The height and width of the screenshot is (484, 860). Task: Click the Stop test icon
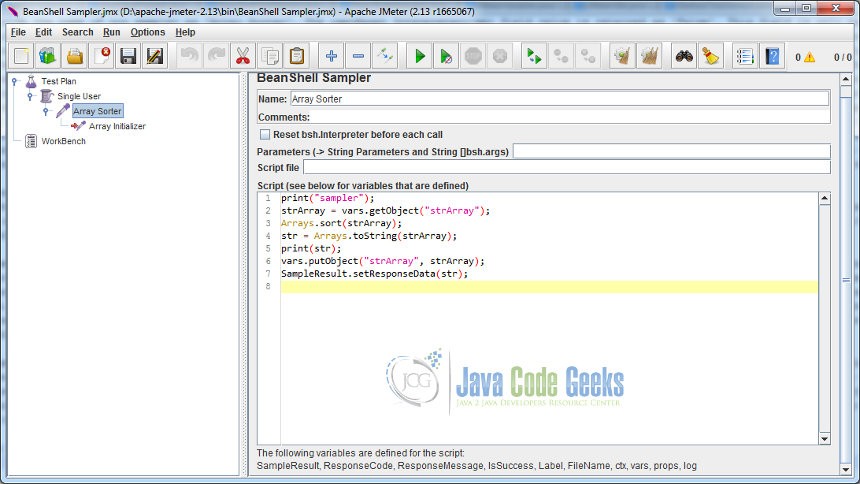tap(473, 56)
